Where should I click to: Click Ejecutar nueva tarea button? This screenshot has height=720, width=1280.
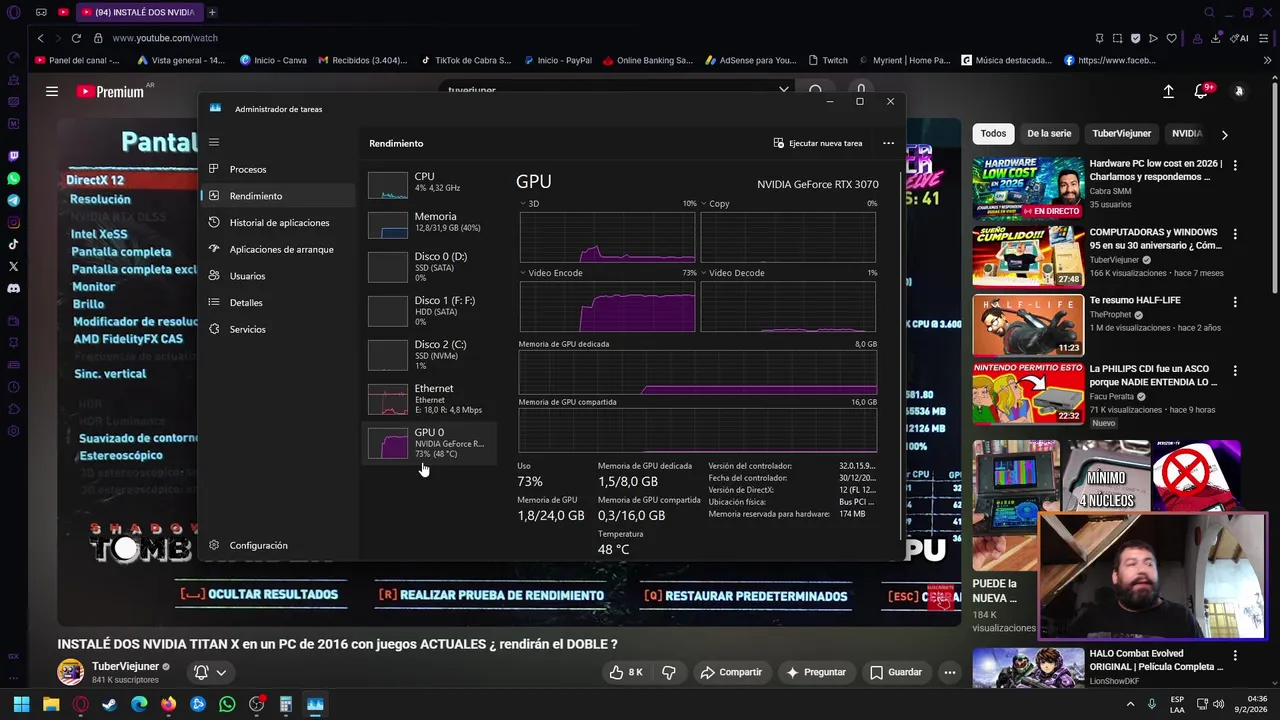(x=818, y=143)
